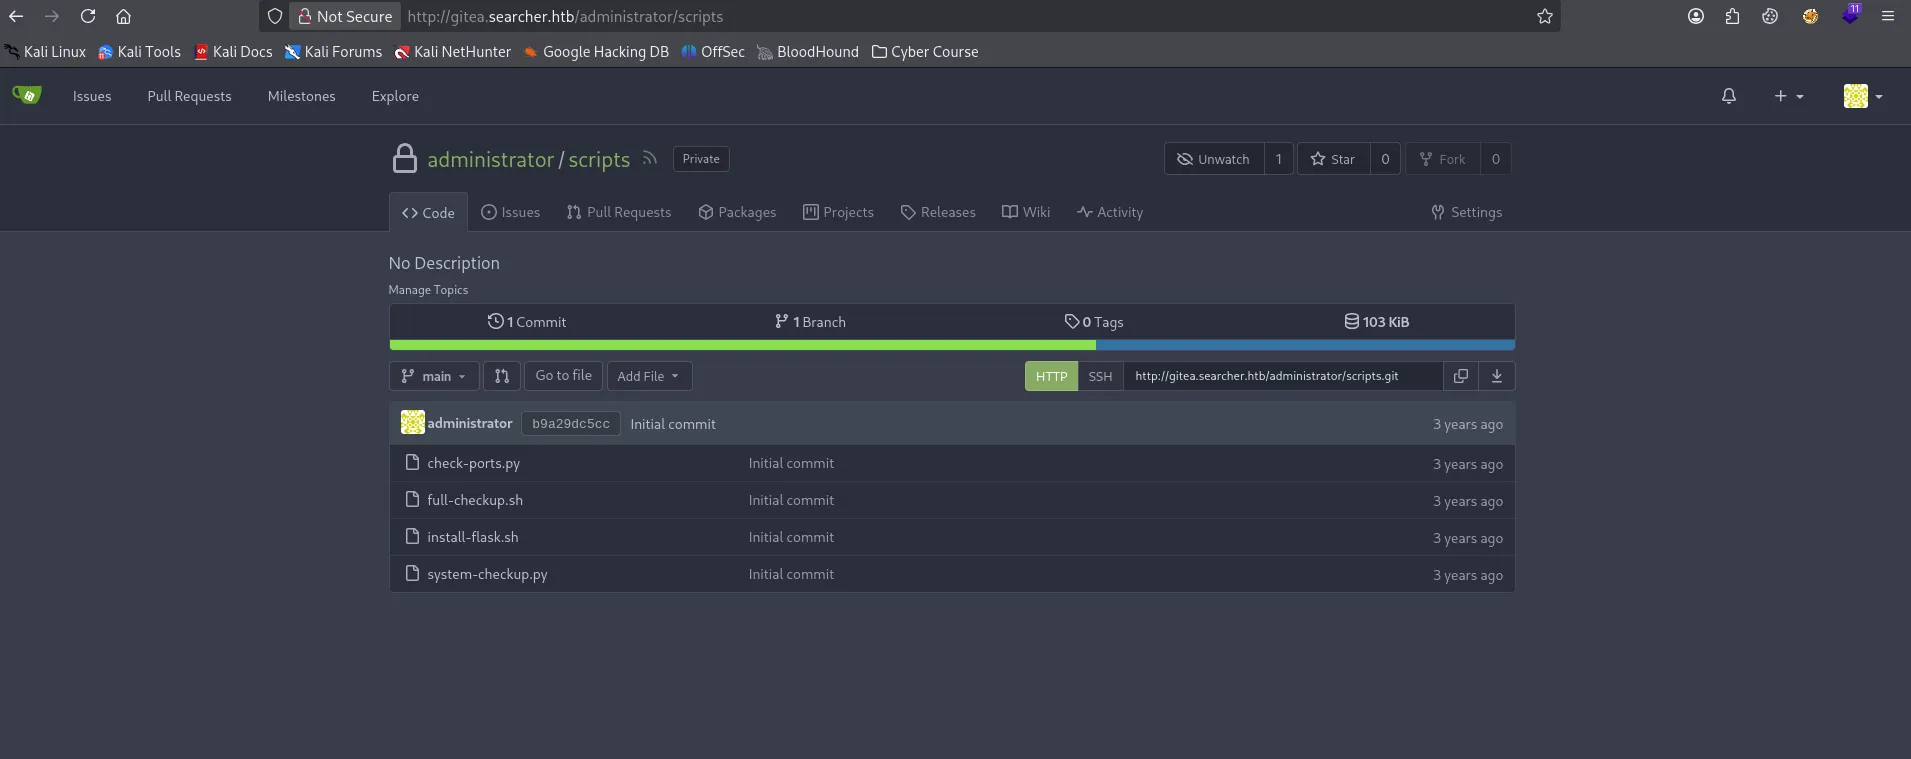Switch to the Projects tab
1911x759 pixels.
click(x=838, y=212)
